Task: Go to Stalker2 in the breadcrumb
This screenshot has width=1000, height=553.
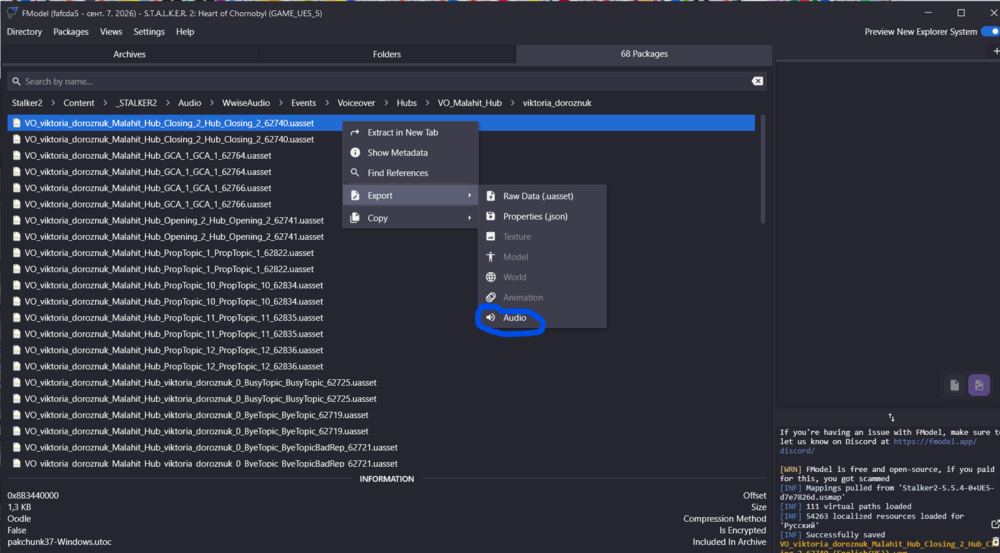Action: click(28, 103)
